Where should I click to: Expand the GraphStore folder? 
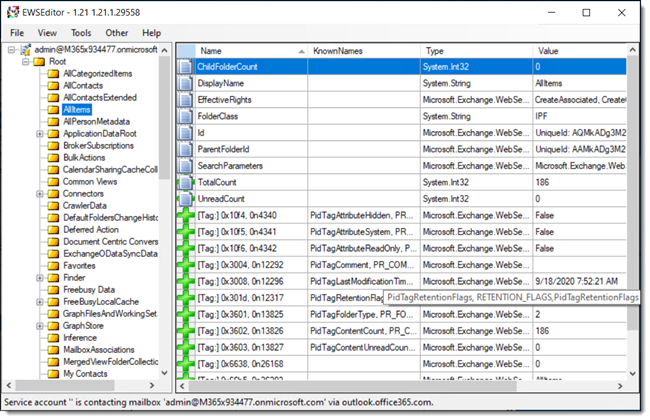click(x=40, y=326)
